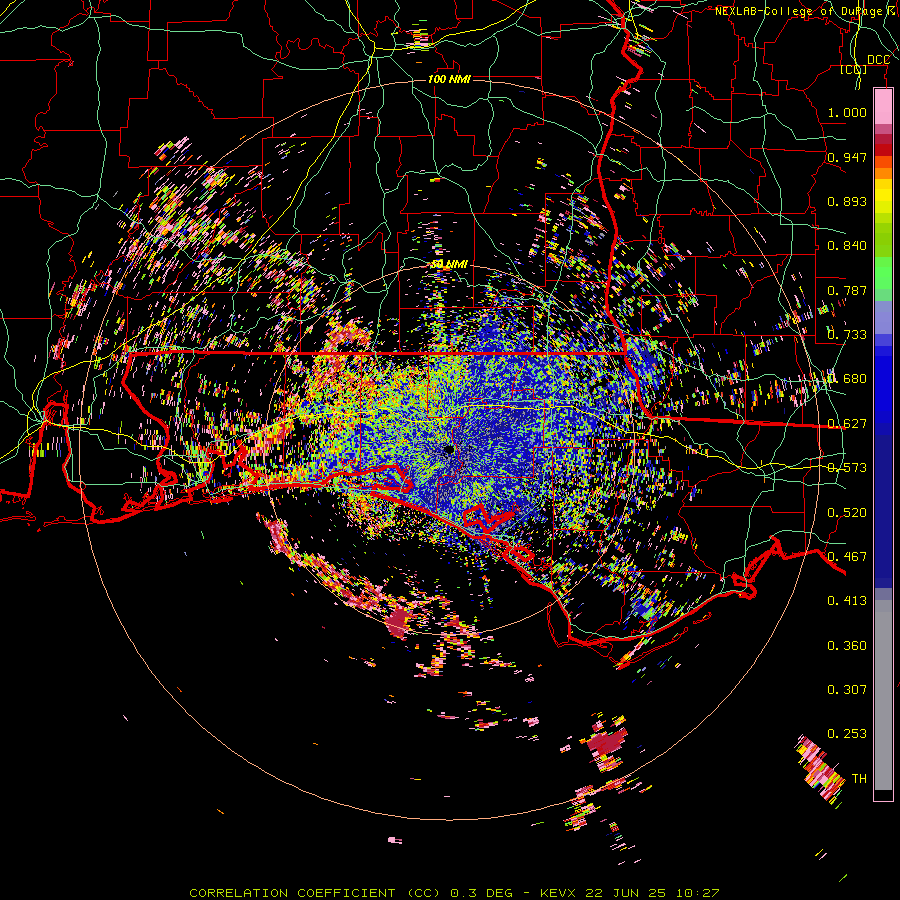Click the 0.520 legend value
This screenshot has width=900, height=900.
coord(847,513)
